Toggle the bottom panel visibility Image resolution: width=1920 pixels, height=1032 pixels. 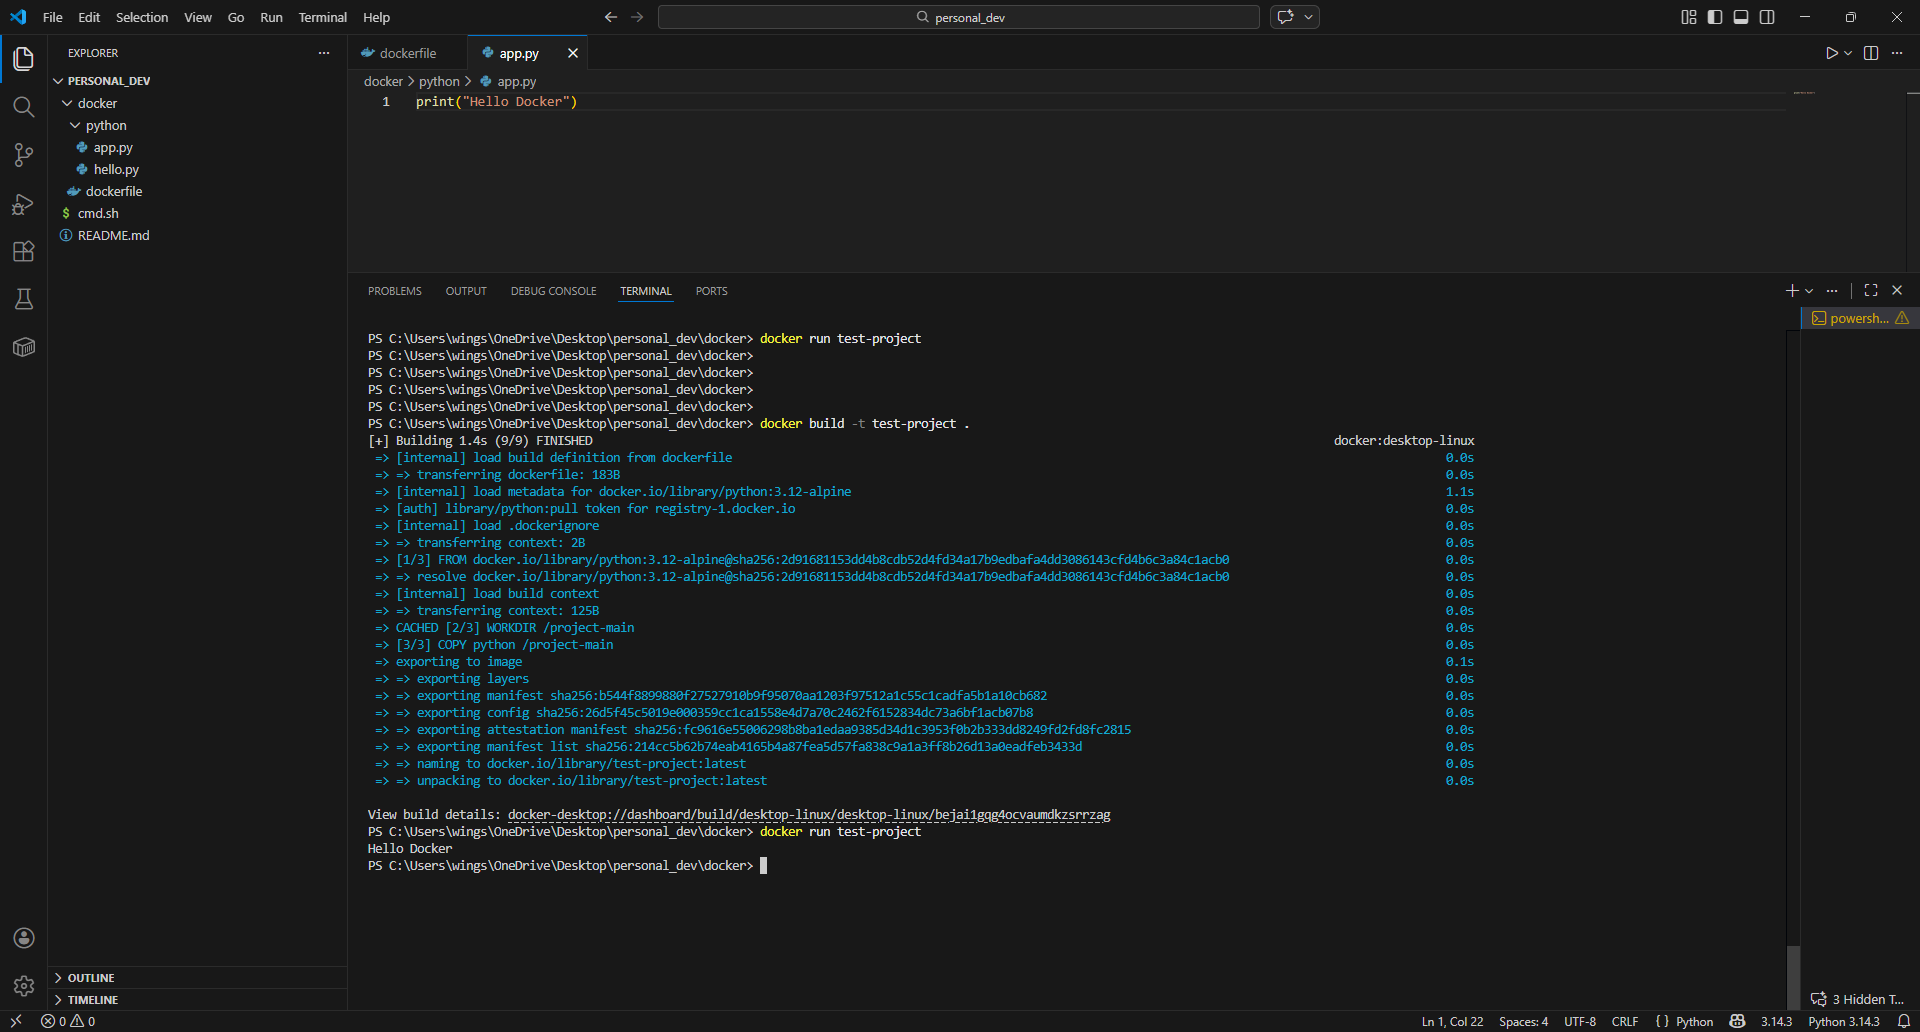1741,17
